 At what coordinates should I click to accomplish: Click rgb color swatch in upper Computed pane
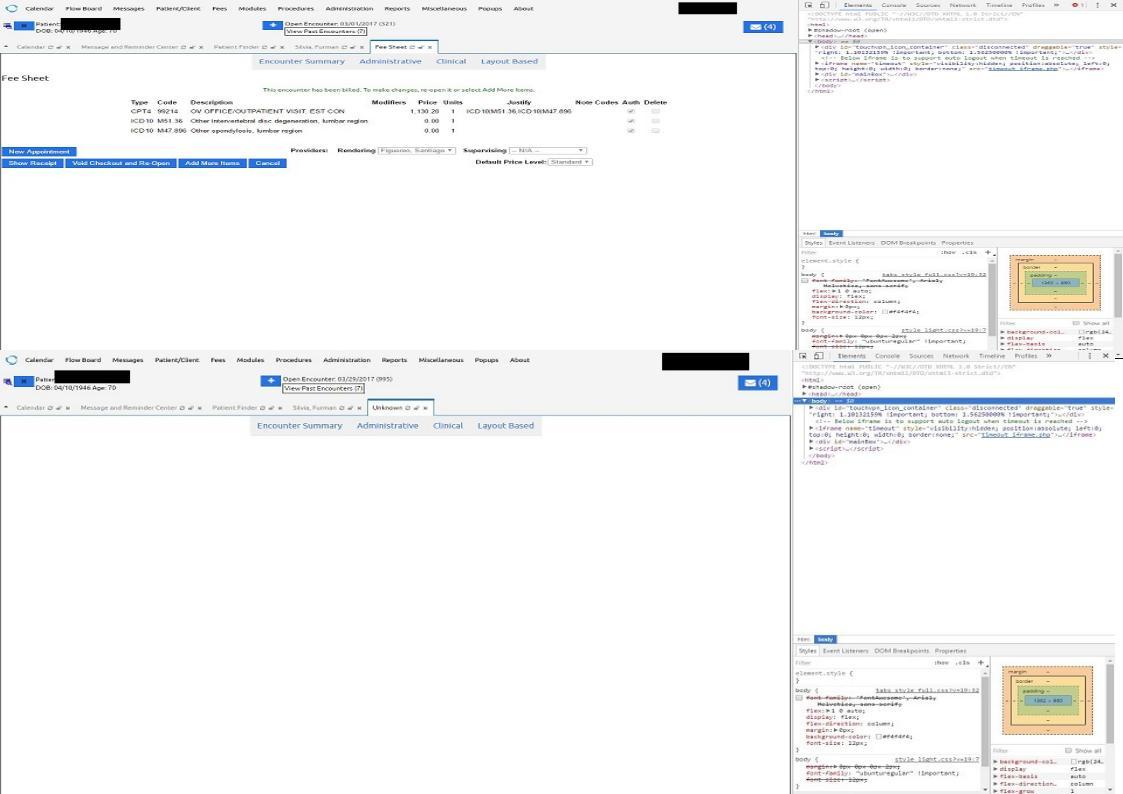[1081, 332]
